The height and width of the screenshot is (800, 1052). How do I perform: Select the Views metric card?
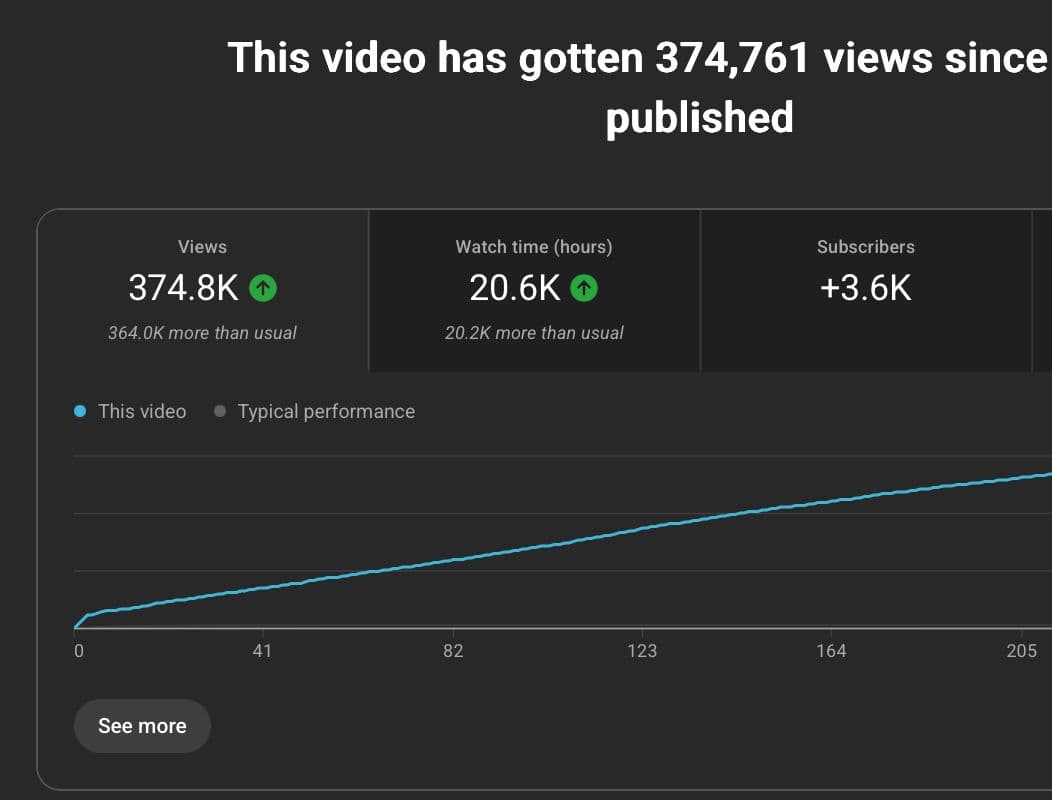(x=202, y=290)
